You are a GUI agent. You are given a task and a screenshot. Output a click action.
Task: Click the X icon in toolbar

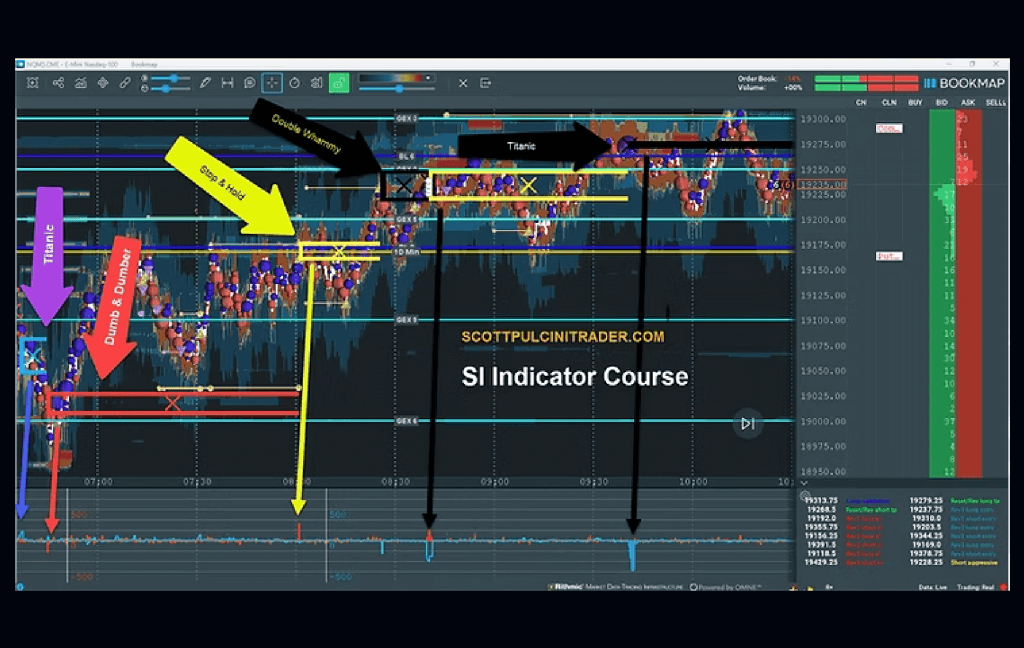coord(463,83)
